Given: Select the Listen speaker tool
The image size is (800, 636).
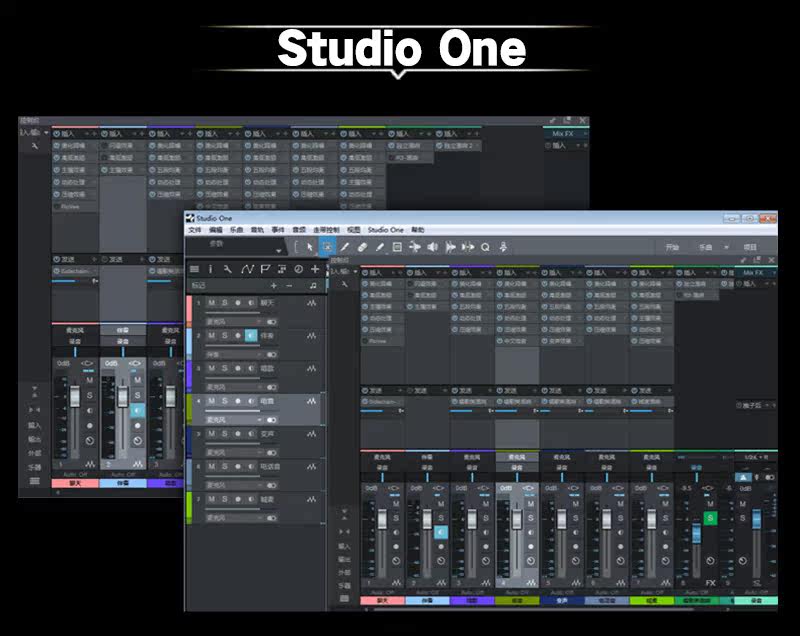Looking at the screenshot, I should pyautogui.click(x=432, y=247).
